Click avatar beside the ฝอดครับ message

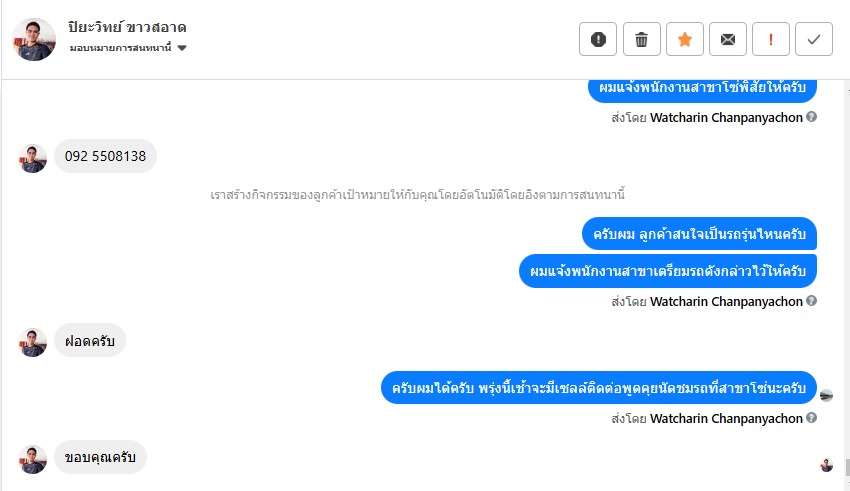point(33,342)
